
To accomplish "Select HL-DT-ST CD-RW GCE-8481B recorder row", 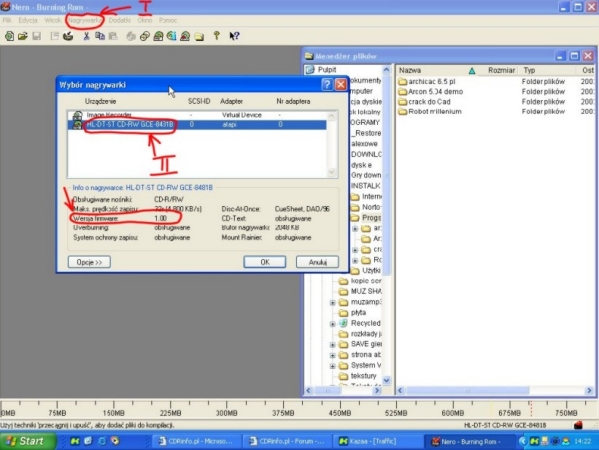I will click(x=197, y=125).
